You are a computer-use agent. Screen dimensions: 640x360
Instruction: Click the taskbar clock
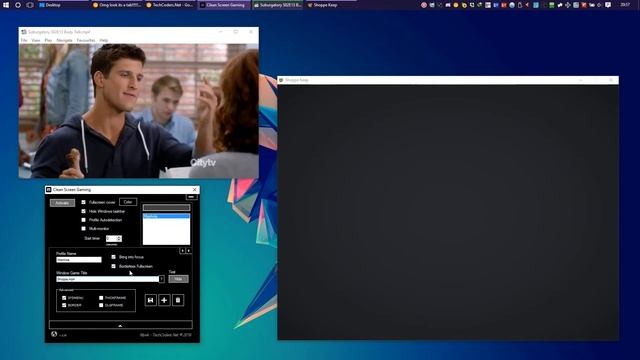(625, 5)
